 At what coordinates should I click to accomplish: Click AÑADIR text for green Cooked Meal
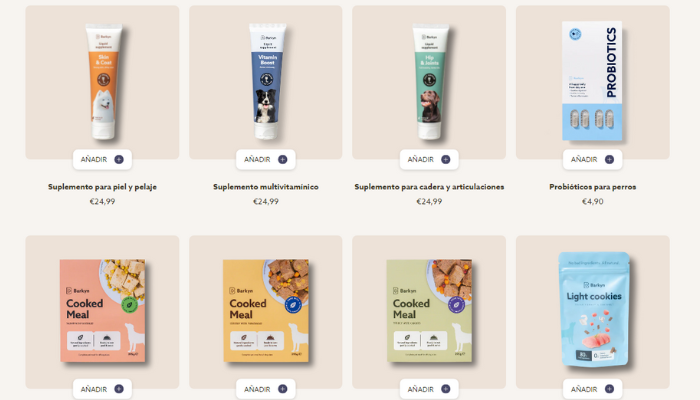pyautogui.click(x=421, y=389)
